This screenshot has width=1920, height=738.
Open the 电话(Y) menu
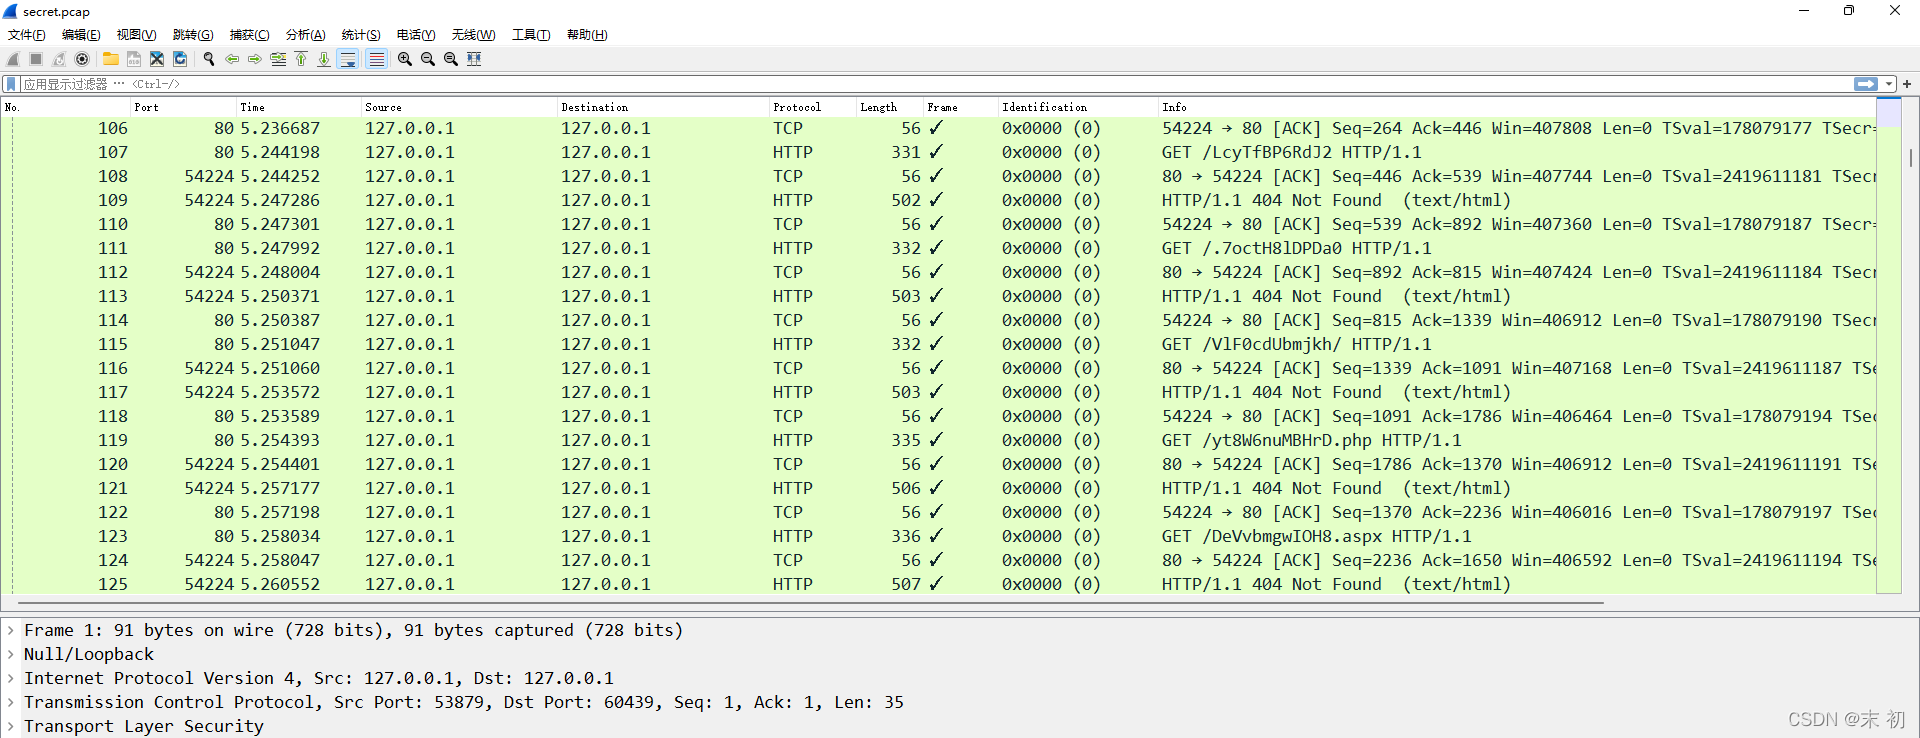coord(416,35)
